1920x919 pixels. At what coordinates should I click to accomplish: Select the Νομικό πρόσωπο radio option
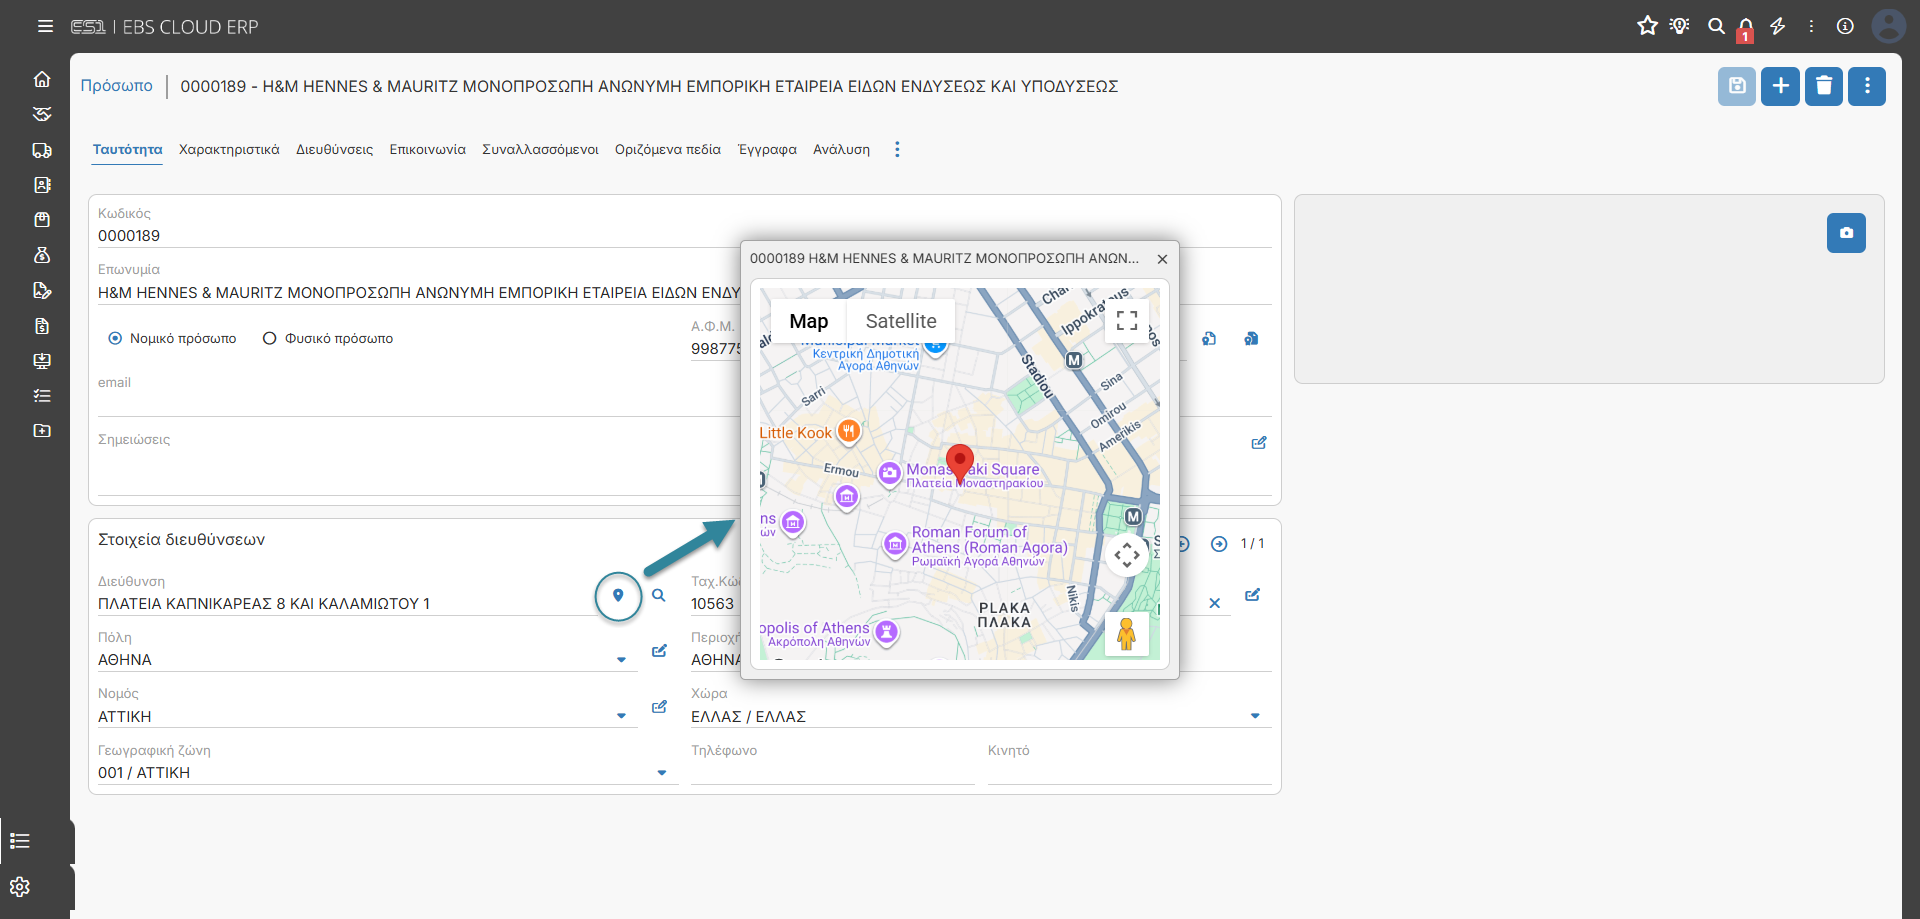click(x=115, y=339)
